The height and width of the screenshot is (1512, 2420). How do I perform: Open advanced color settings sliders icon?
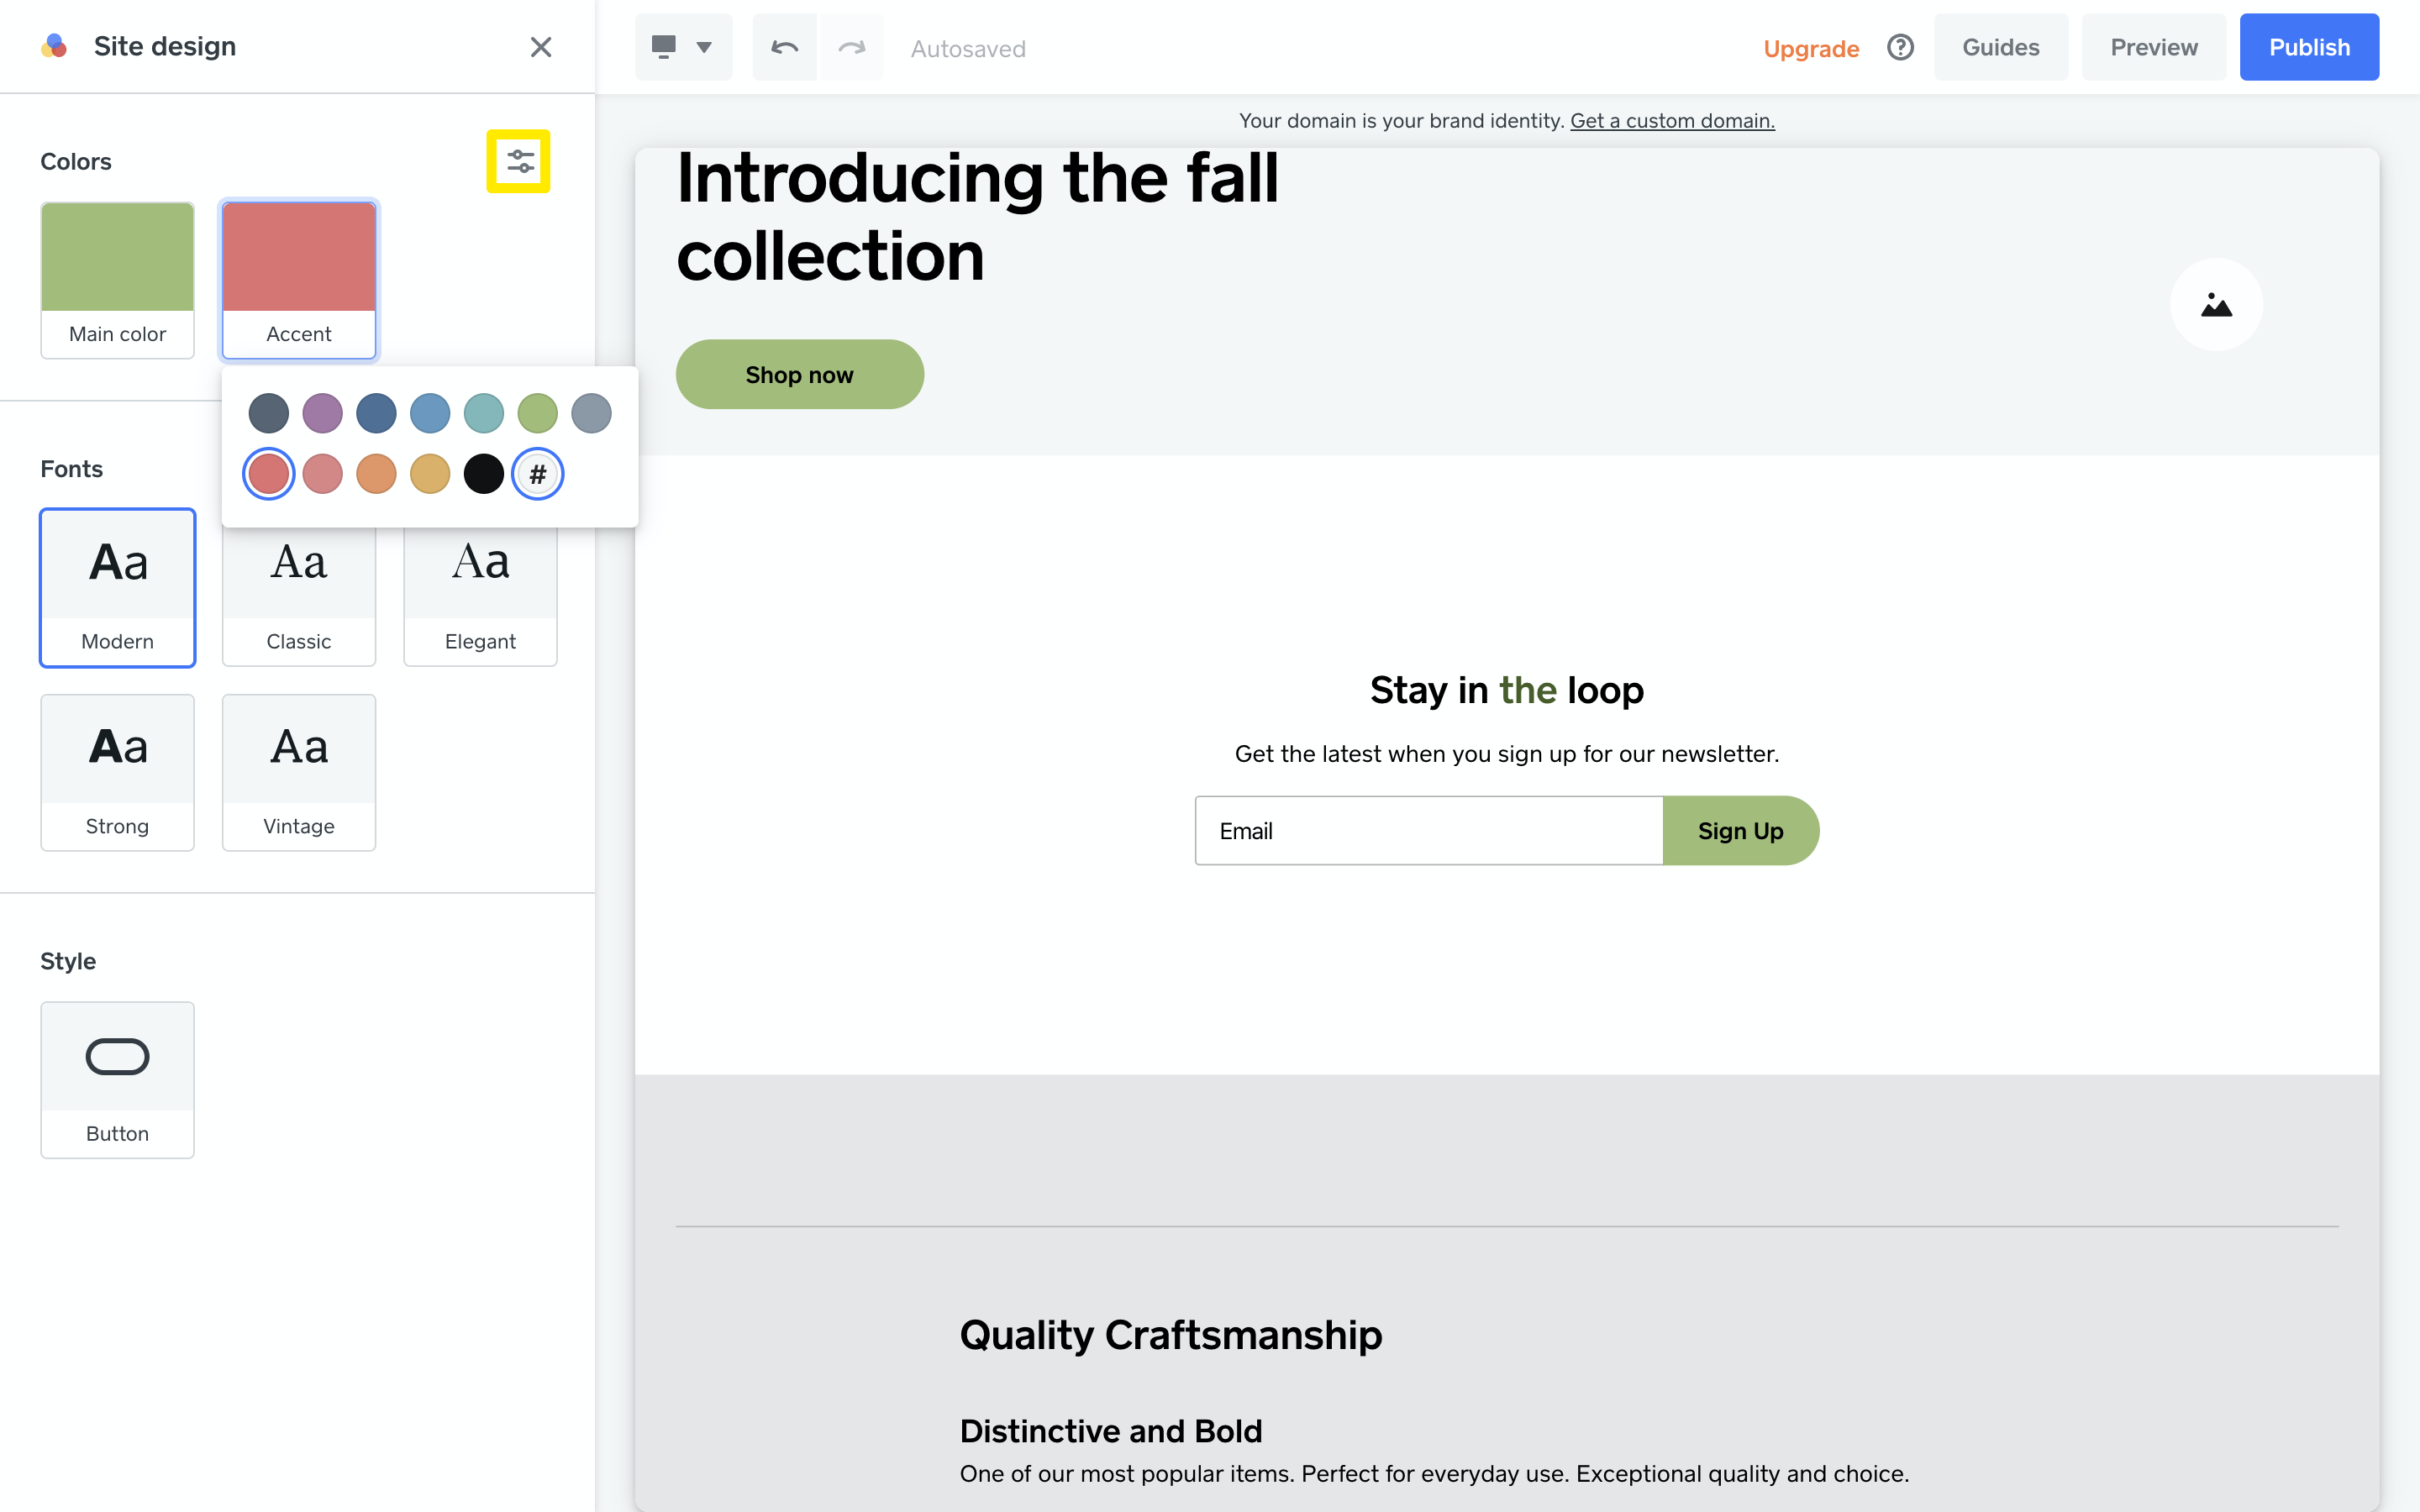coord(519,161)
